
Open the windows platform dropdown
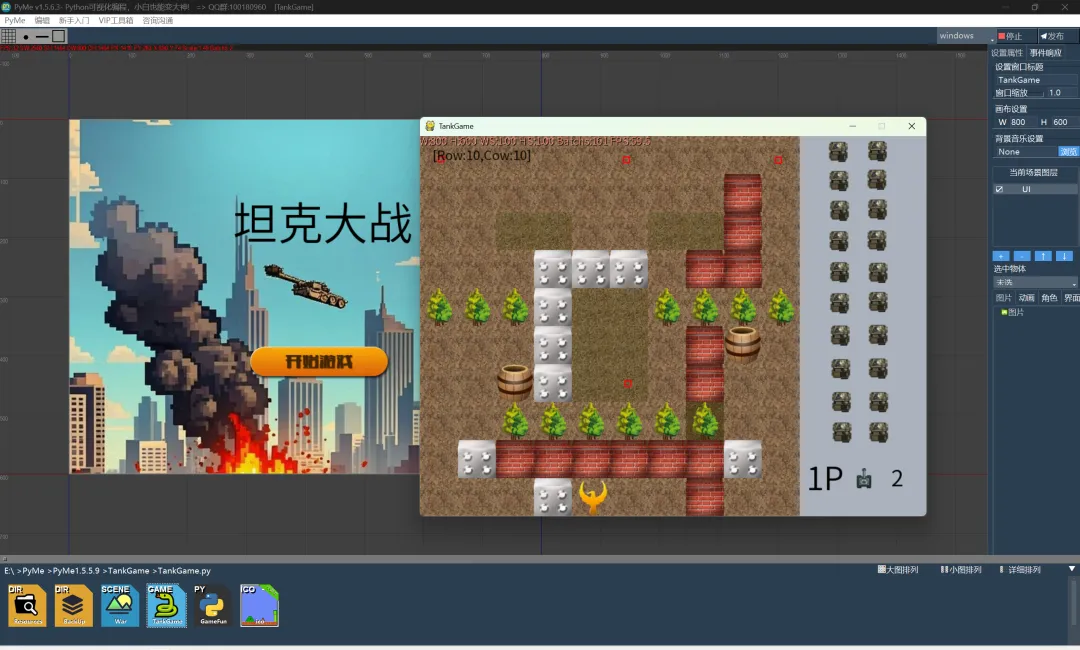966,36
